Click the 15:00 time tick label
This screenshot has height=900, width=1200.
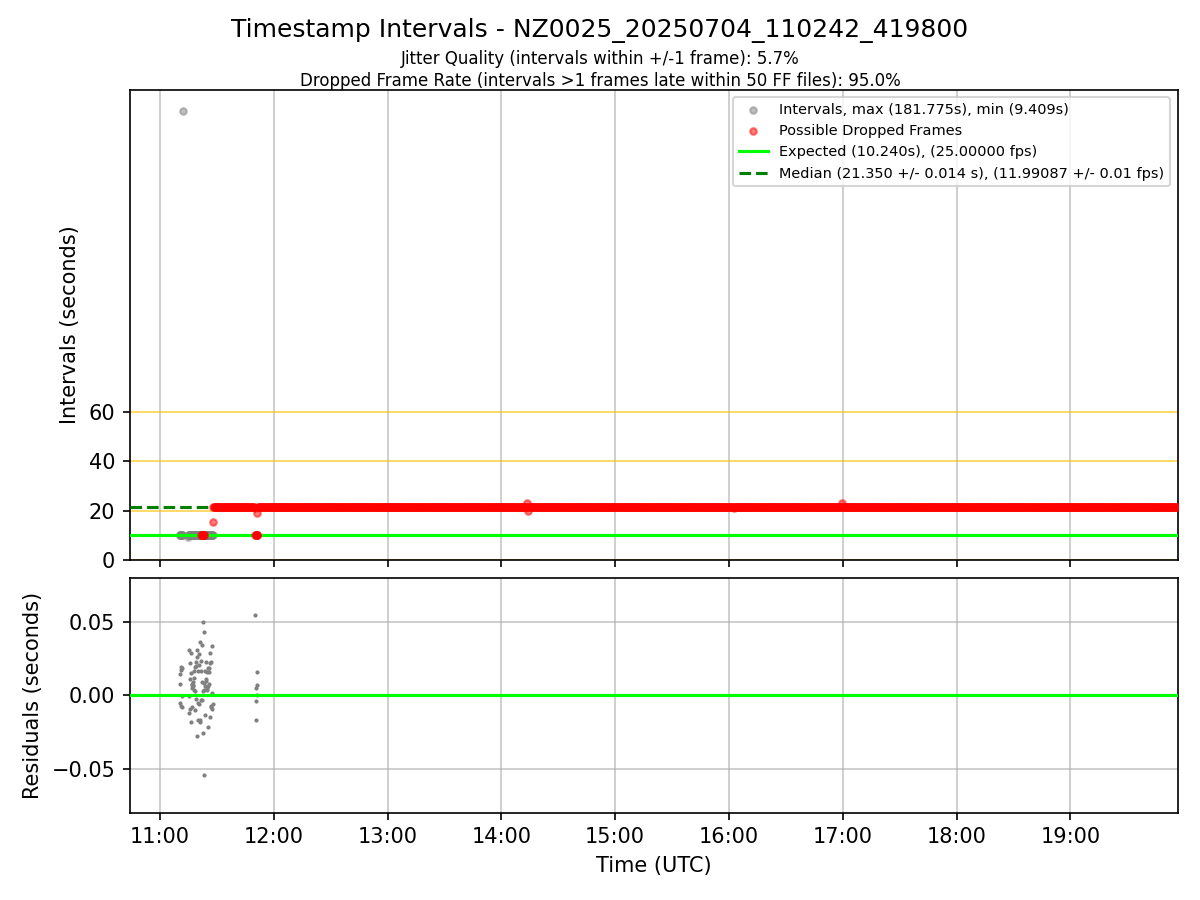point(615,836)
